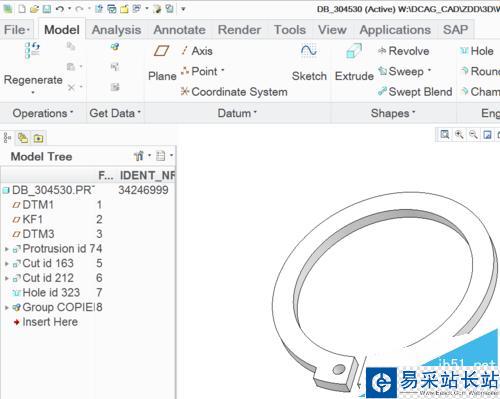Click the New file icon
The image size is (500, 399).
coord(22,9)
